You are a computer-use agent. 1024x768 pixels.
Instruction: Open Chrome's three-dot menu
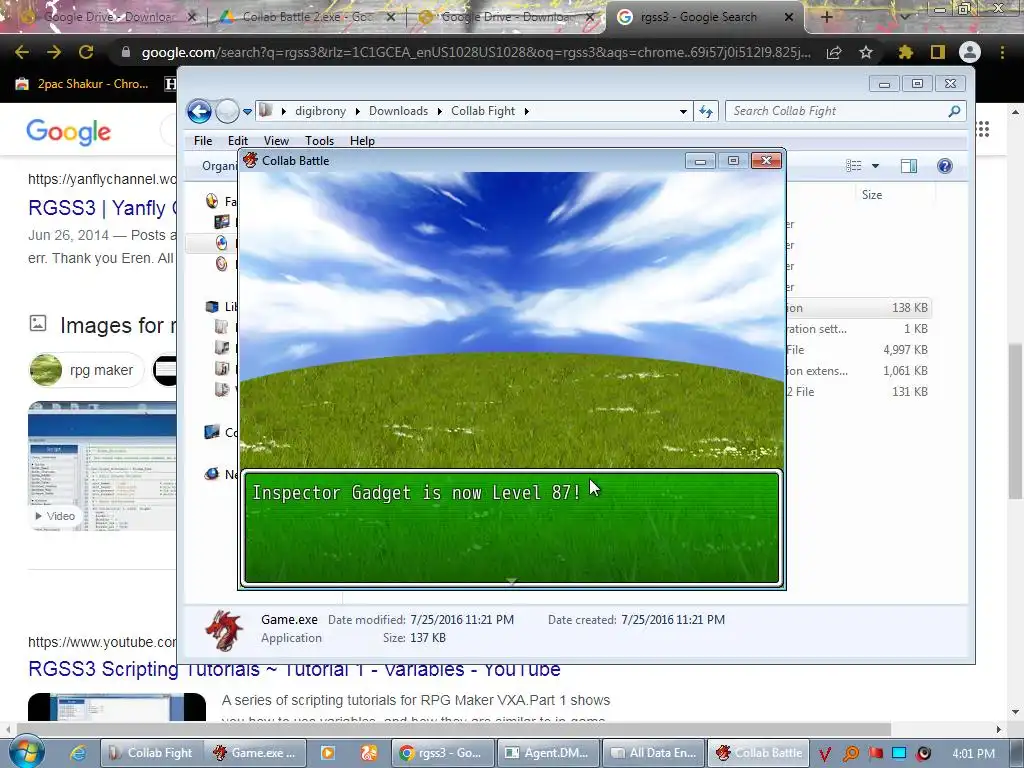[1002, 52]
